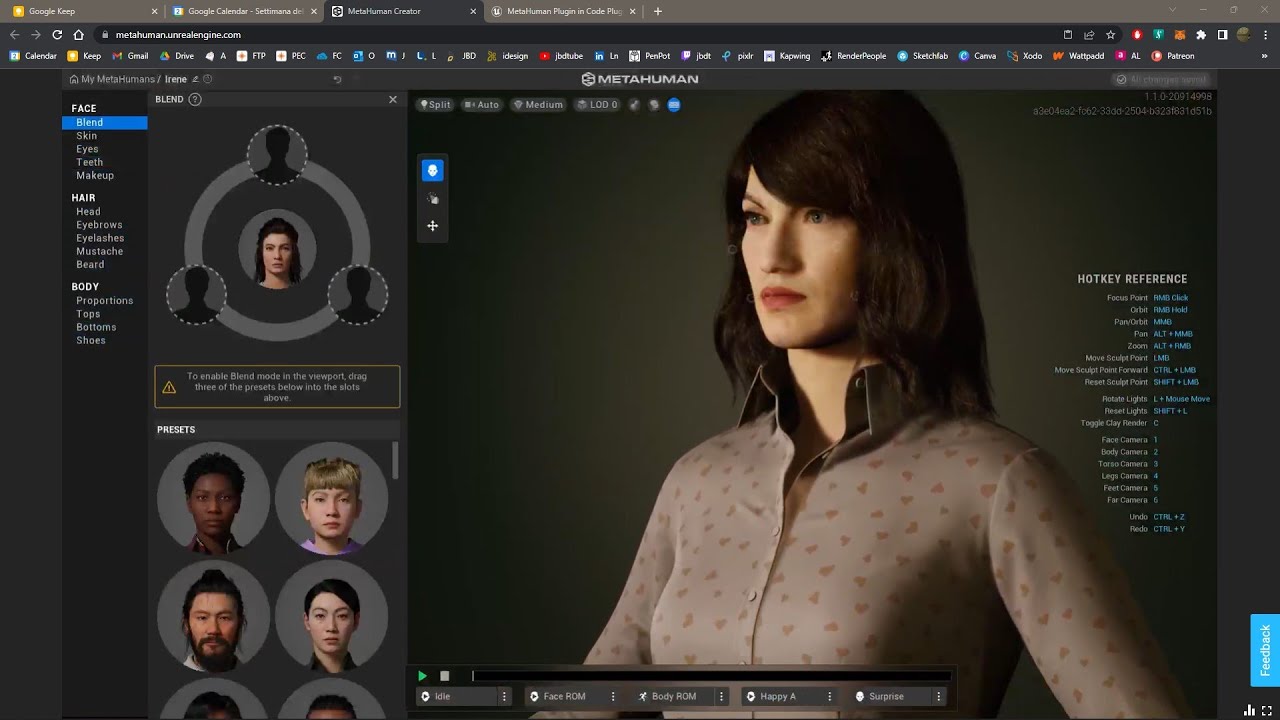The height and width of the screenshot is (720, 1280).
Task: Open the Eyebrows settings
Action: [x=99, y=225]
